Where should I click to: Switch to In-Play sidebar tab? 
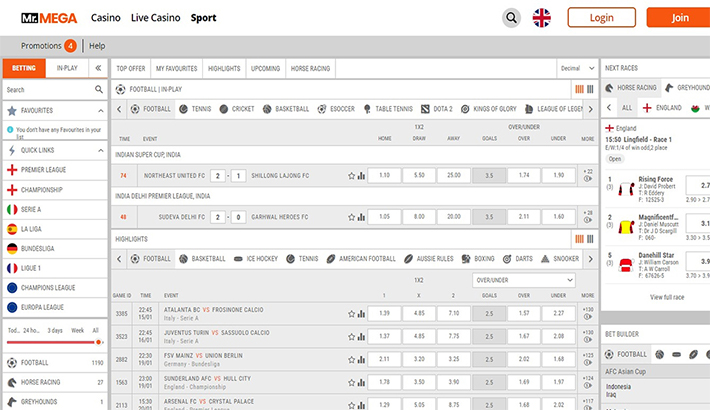point(67,68)
